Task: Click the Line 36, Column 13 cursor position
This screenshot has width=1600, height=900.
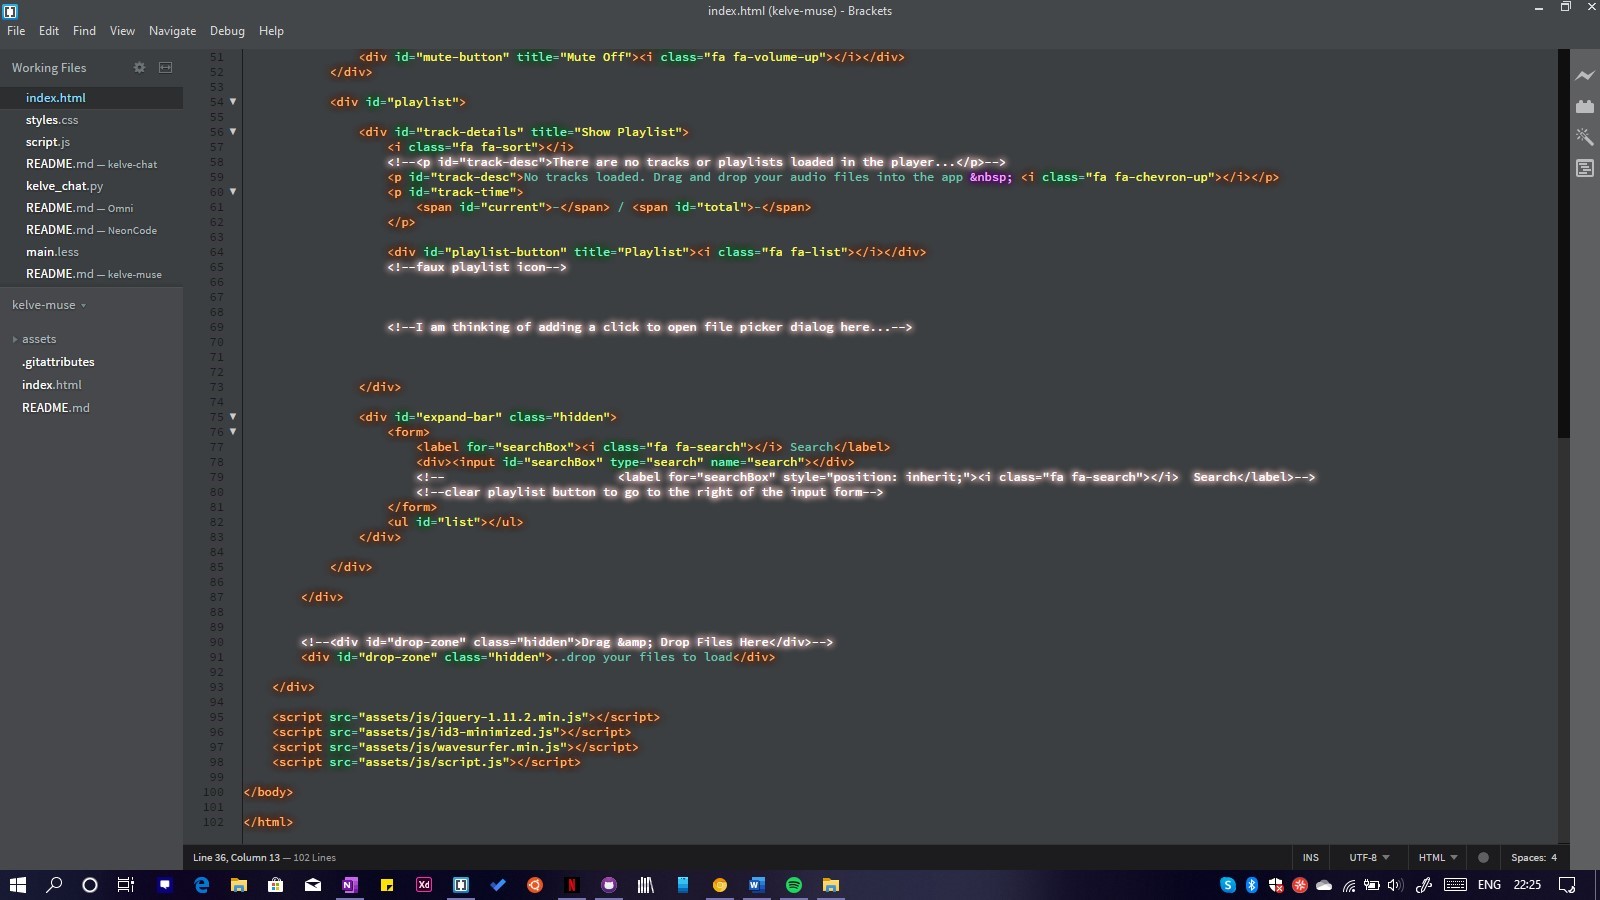Action: (x=237, y=857)
